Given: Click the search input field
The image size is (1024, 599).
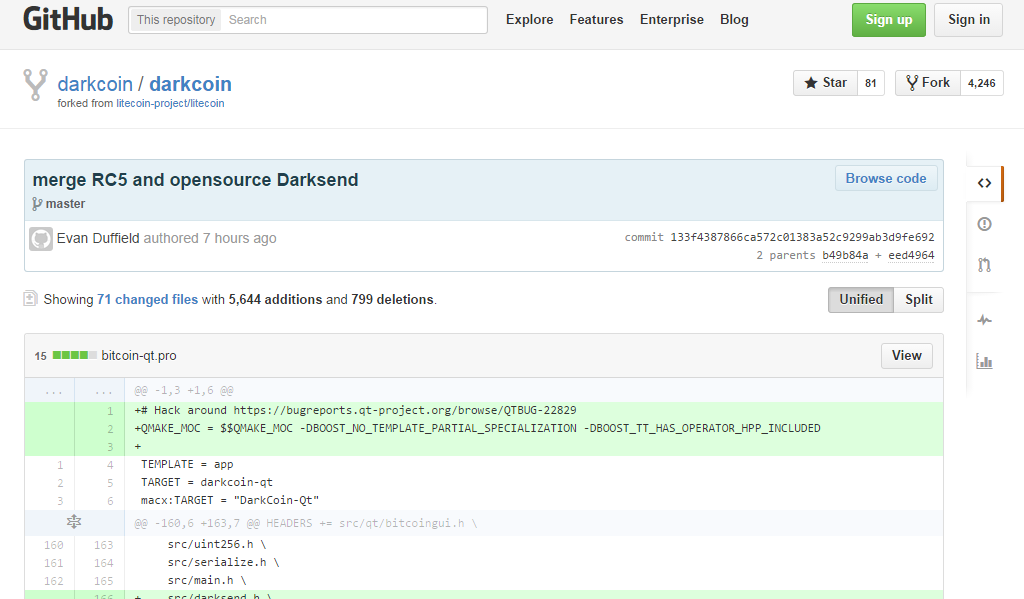Looking at the screenshot, I should [353, 20].
